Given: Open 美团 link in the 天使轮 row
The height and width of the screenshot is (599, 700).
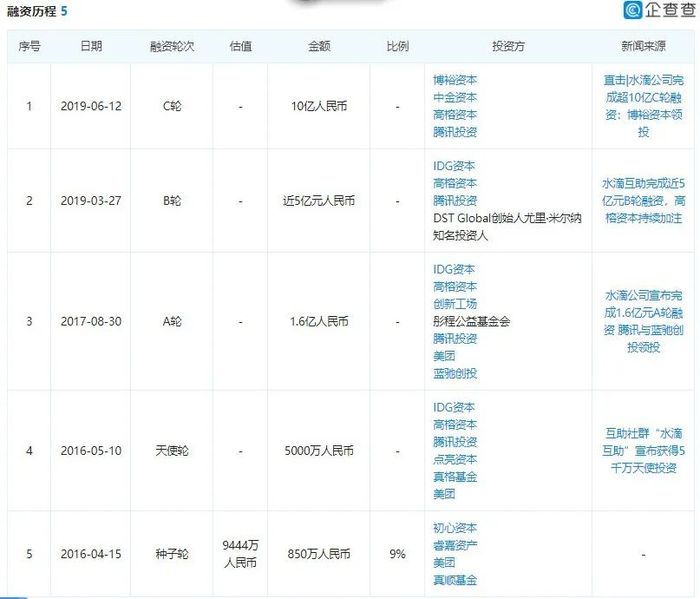Looking at the screenshot, I should coord(444,495).
